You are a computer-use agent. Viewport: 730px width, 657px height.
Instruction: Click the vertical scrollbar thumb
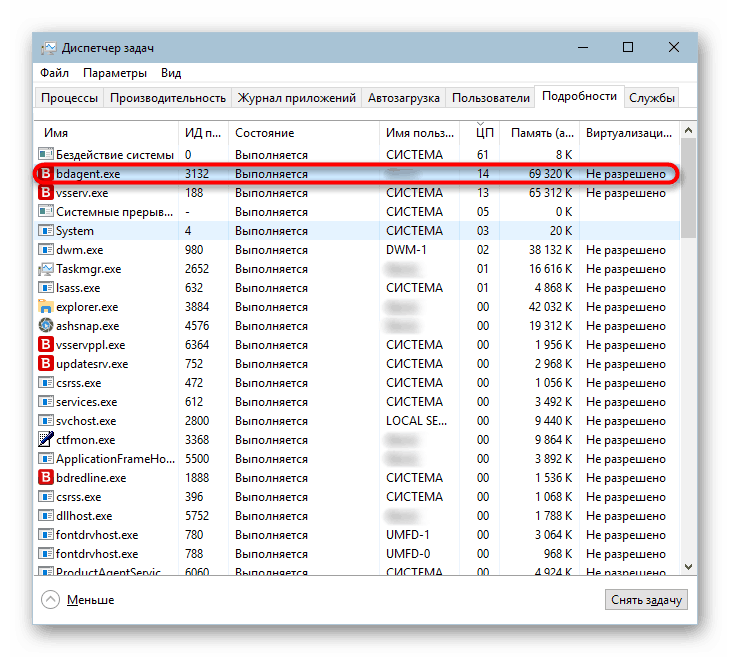[689, 188]
